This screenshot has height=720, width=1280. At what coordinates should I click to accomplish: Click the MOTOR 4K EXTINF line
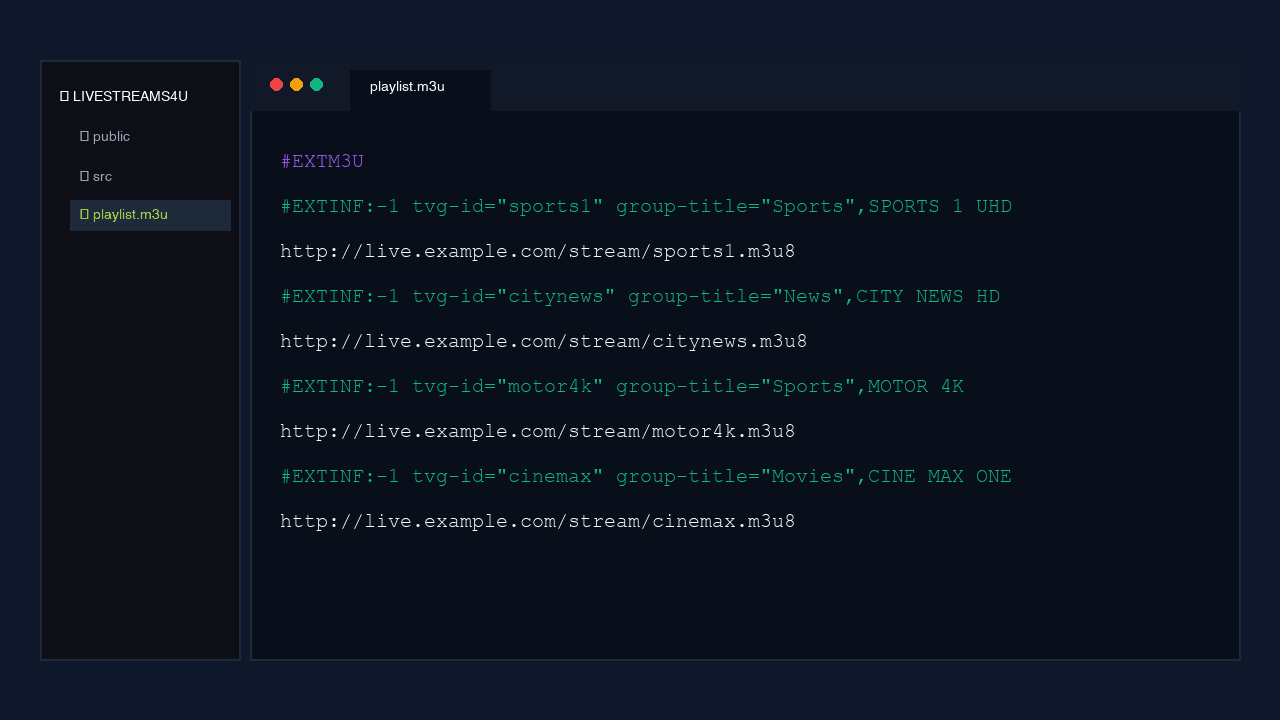622,386
